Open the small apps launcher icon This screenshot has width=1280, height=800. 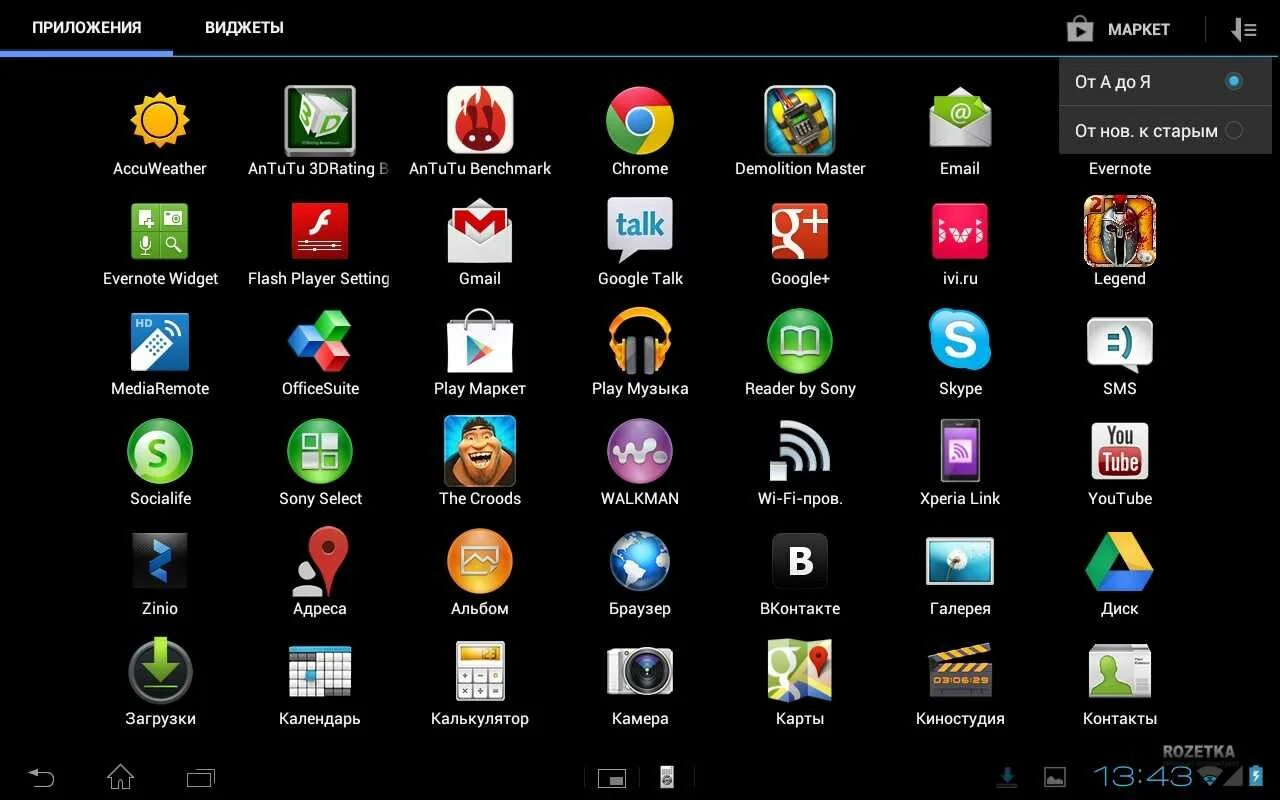[x=612, y=777]
